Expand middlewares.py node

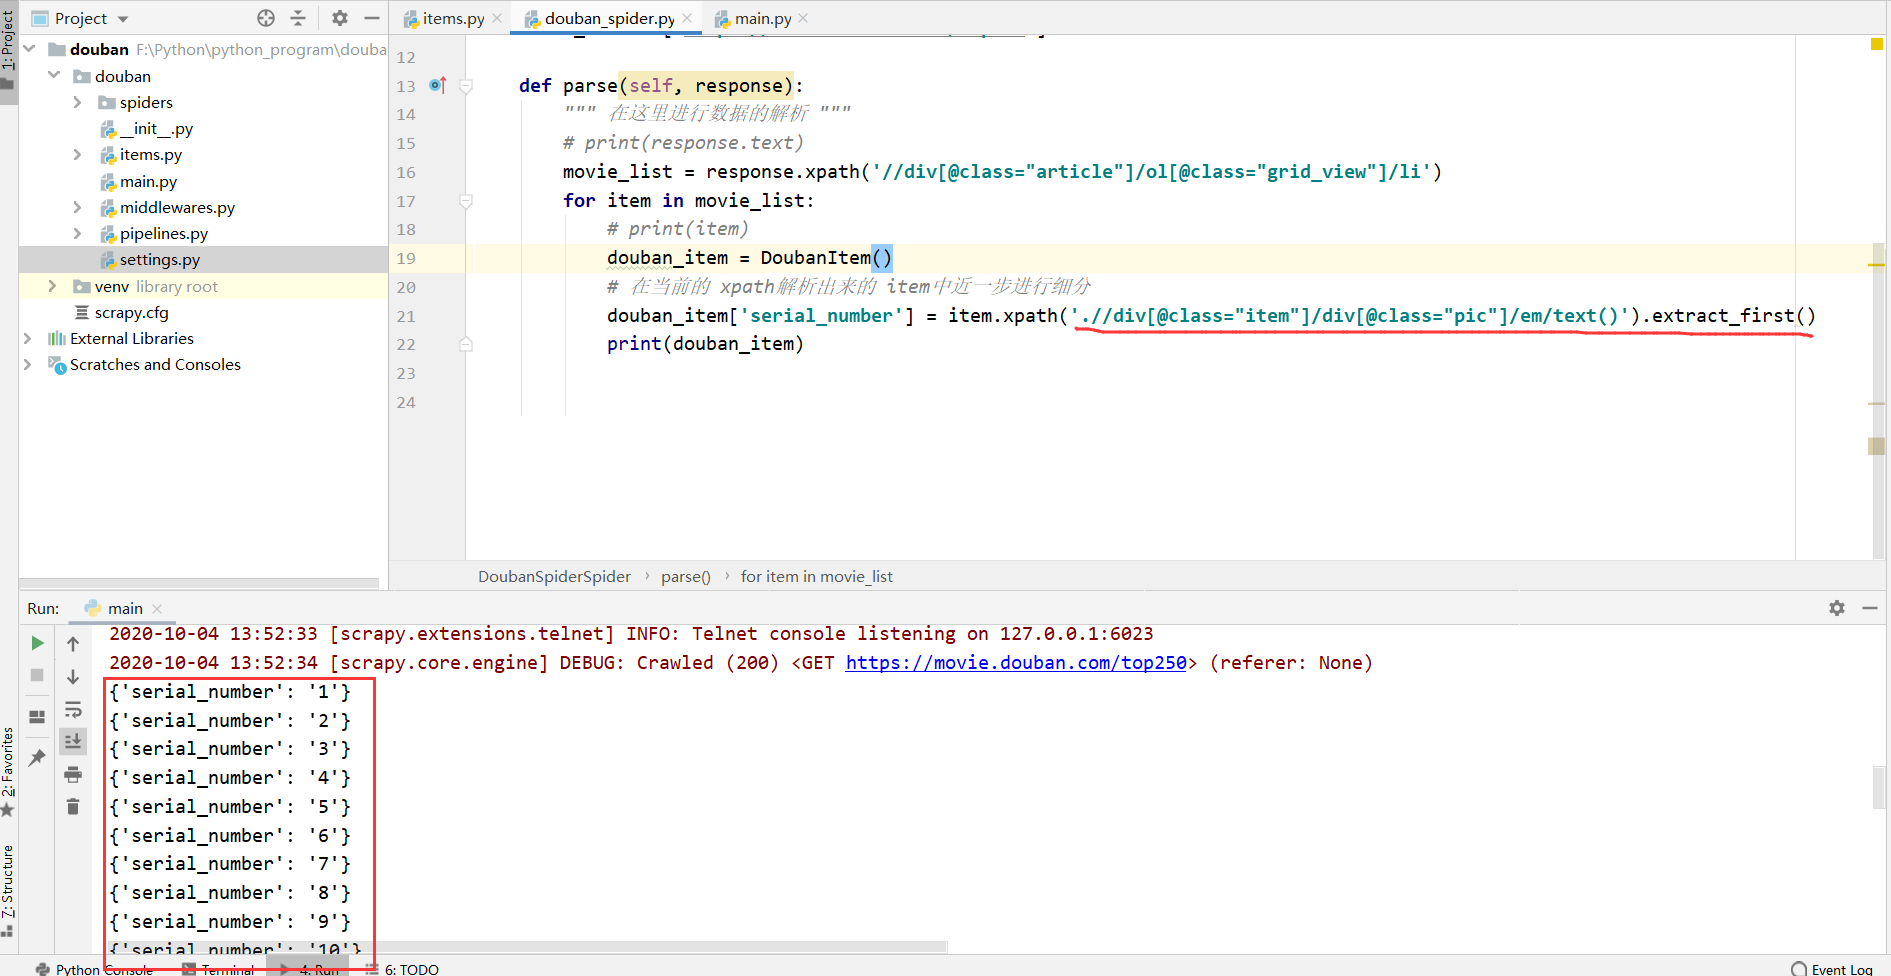[77, 207]
